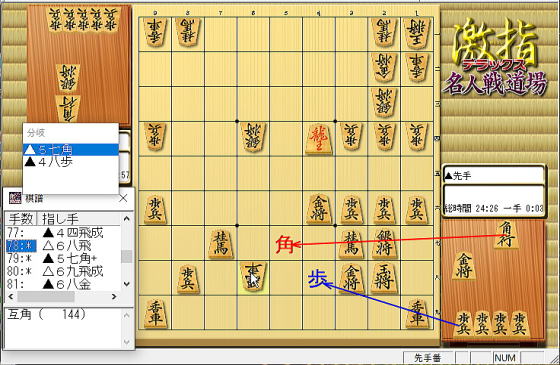Click the 手数 column header
Viewport: 560px width, 365px height.
(x=21, y=219)
